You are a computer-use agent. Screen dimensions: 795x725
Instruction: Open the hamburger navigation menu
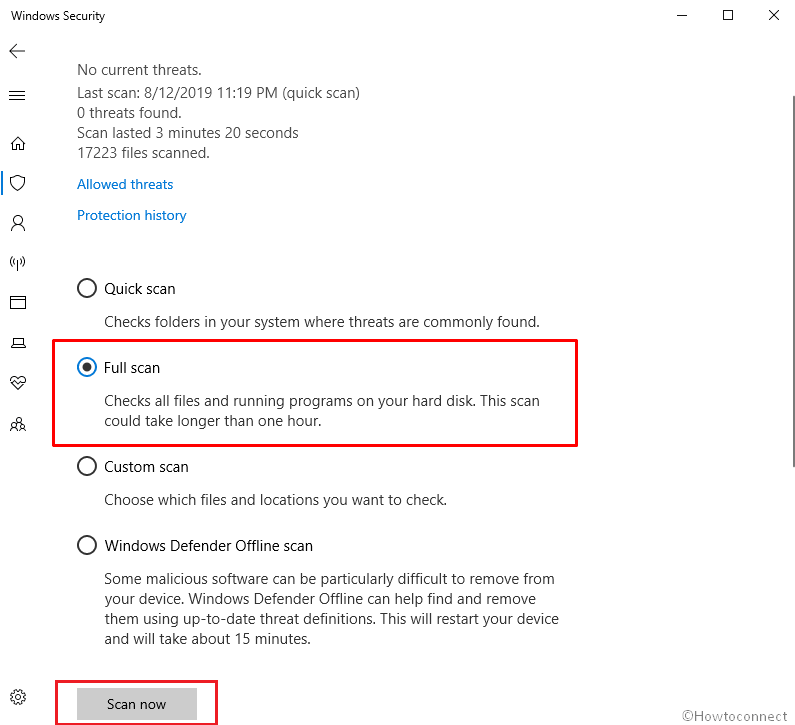pyautogui.click(x=17, y=95)
